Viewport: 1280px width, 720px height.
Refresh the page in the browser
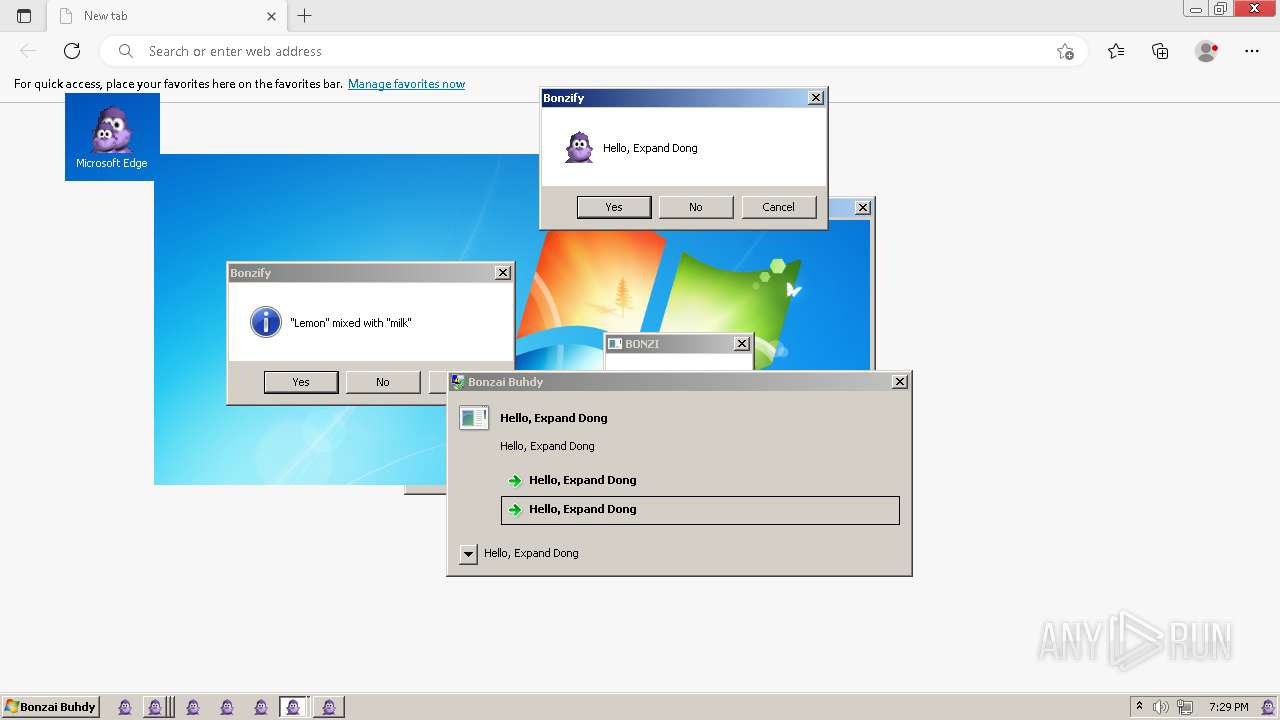(x=72, y=51)
